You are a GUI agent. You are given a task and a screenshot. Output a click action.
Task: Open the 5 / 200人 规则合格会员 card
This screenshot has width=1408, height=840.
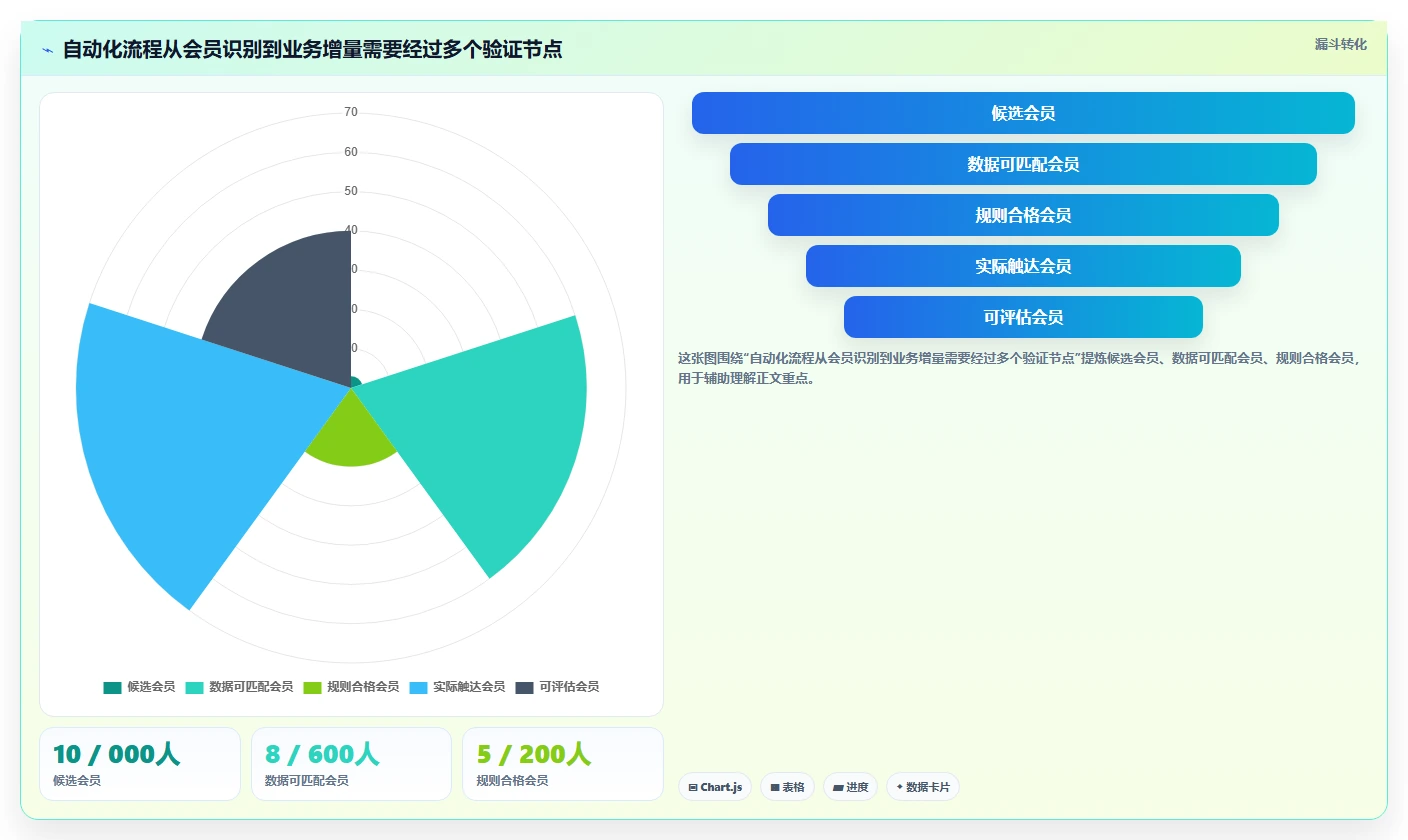click(563, 764)
